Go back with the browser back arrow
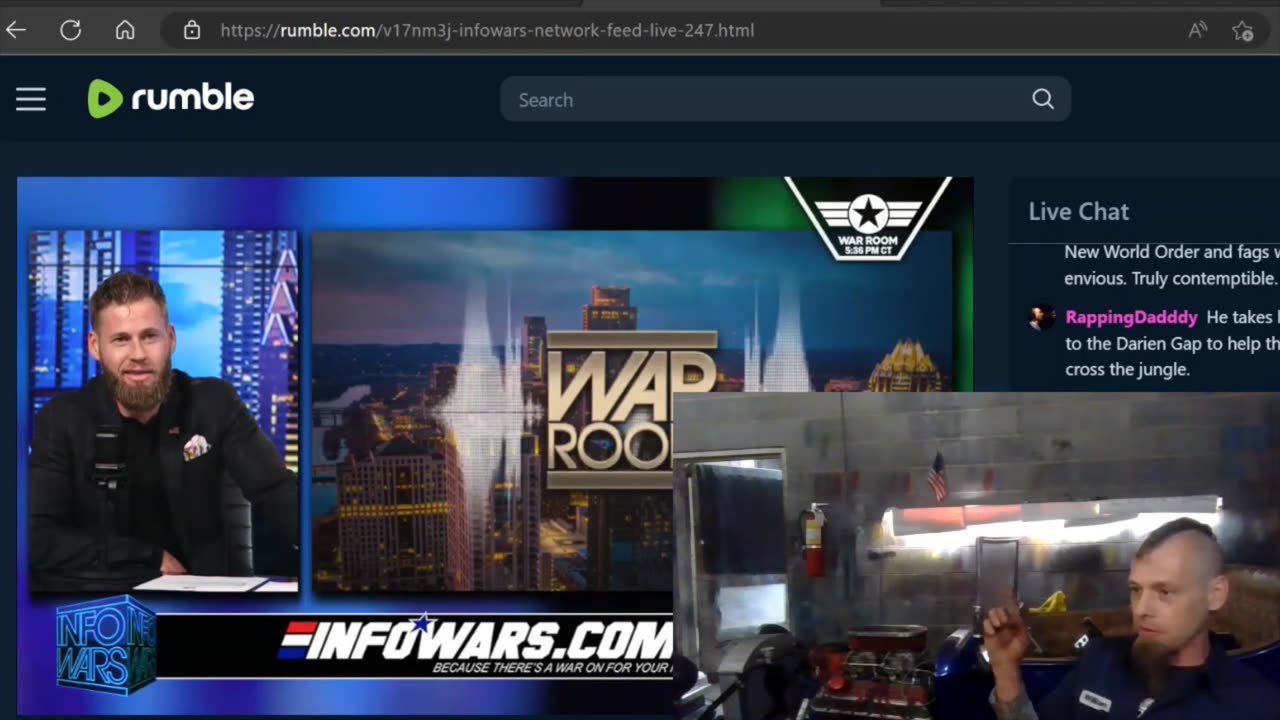Image resolution: width=1280 pixels, height=720 pixels. click(x=16, y=30)
